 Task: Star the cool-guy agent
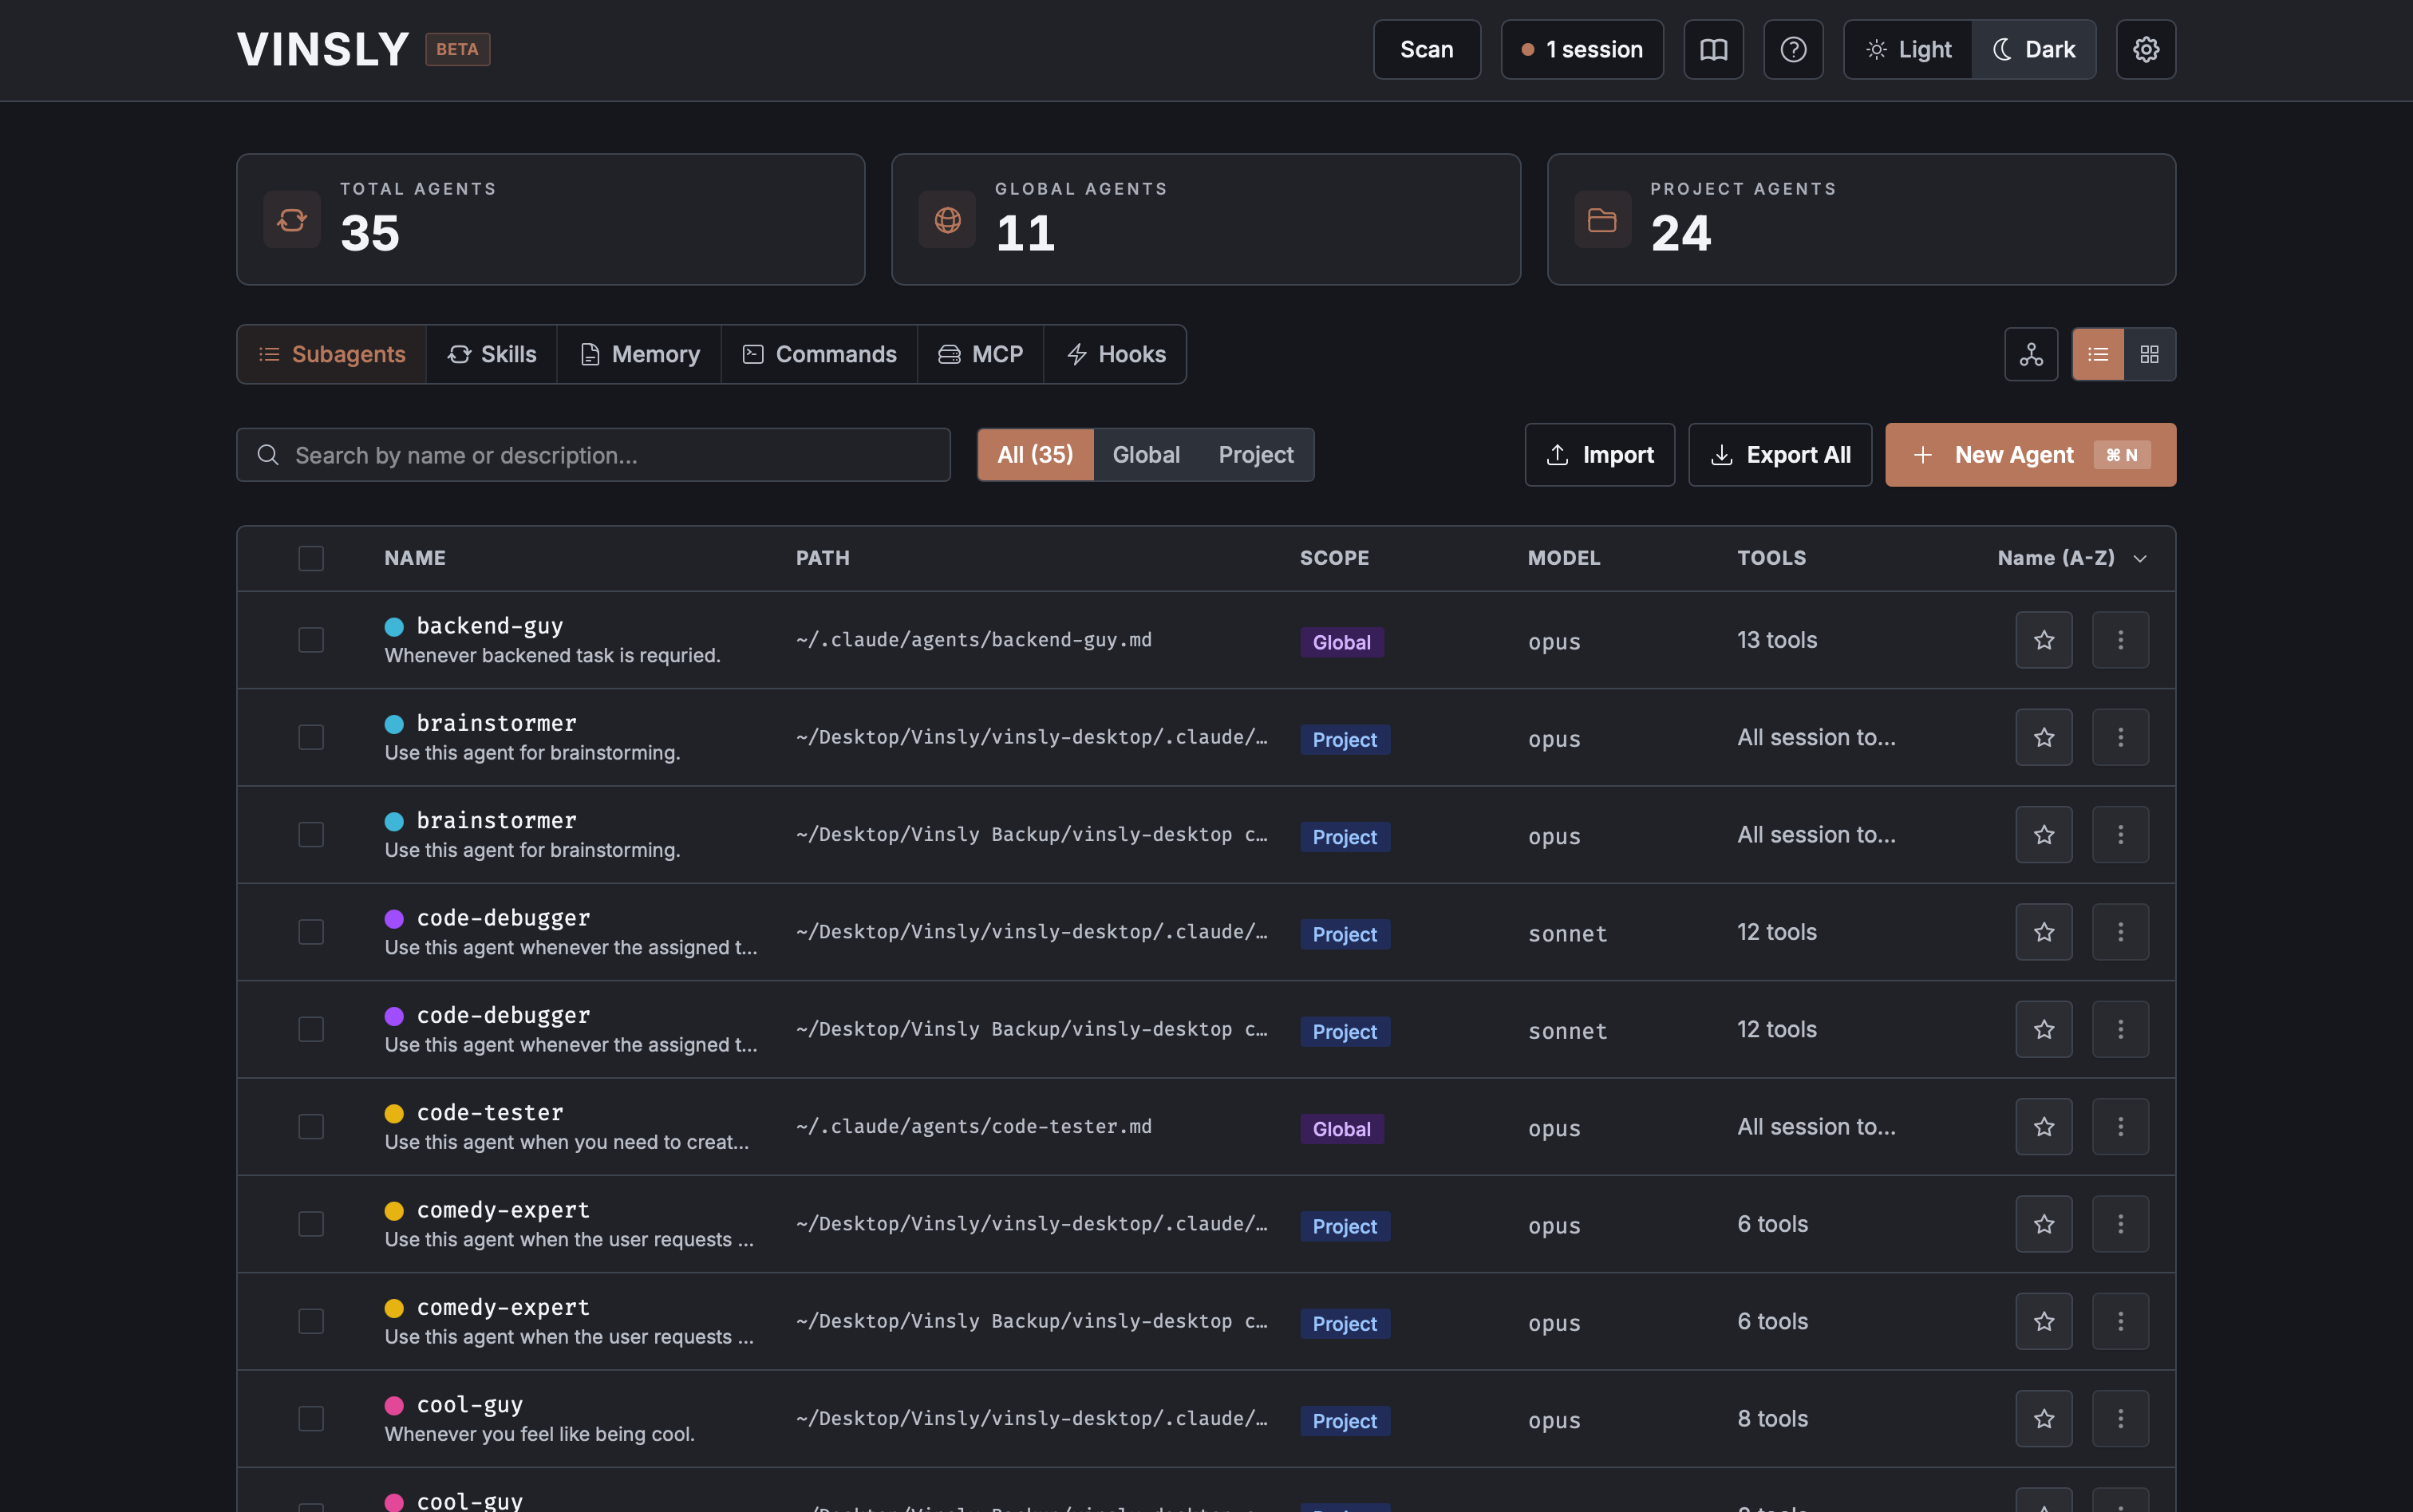click(2043, 1417)
